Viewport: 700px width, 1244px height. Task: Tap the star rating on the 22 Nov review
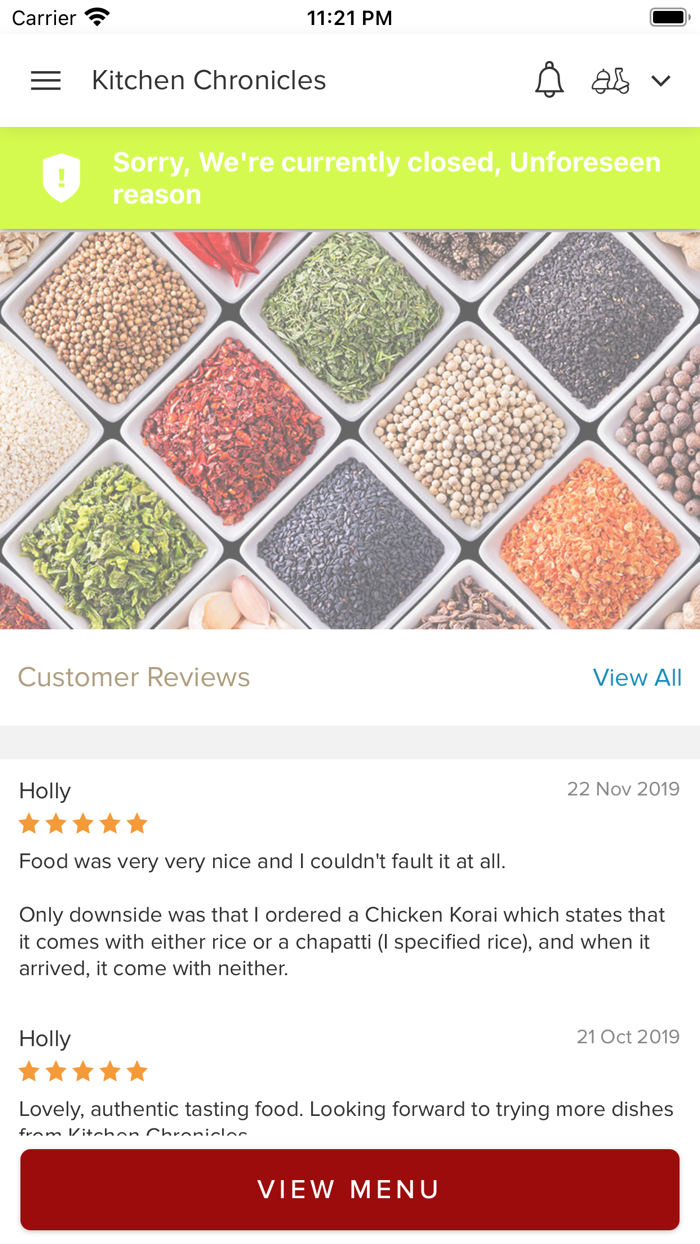[x=83, y=824]
